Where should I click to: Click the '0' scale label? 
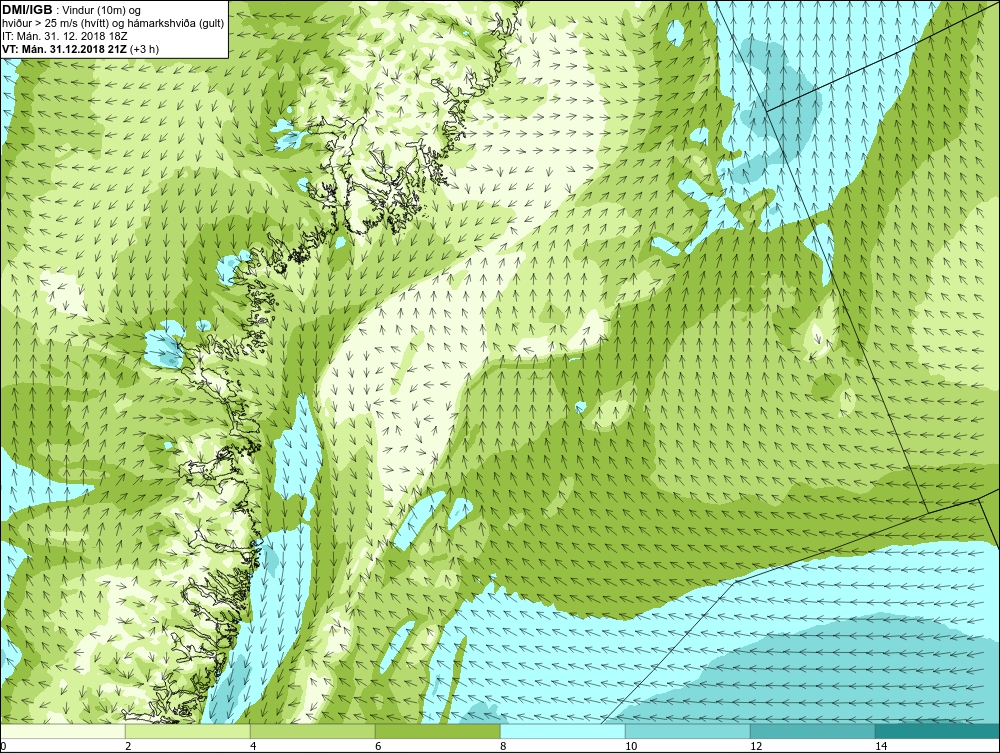[3, 746]
